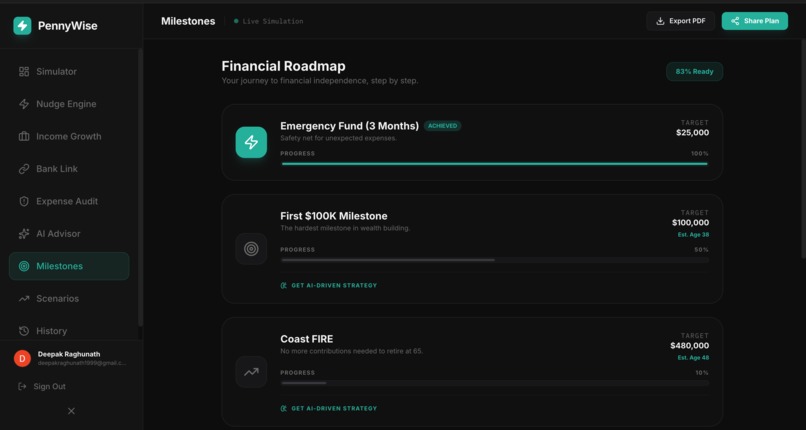Click the $100,000 target value
The width and height of the screenshot is (806, 430).
coord(690,222)
